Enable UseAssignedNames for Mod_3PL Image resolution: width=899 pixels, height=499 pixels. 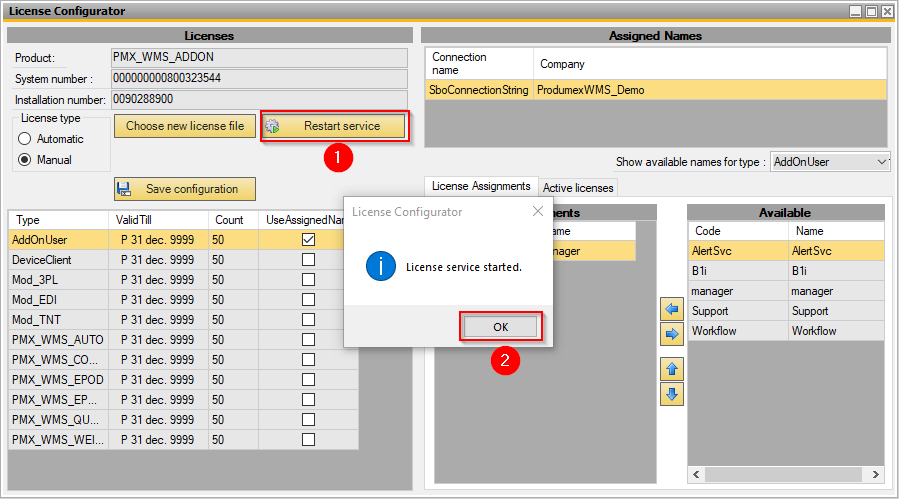(x=308, y=280)
